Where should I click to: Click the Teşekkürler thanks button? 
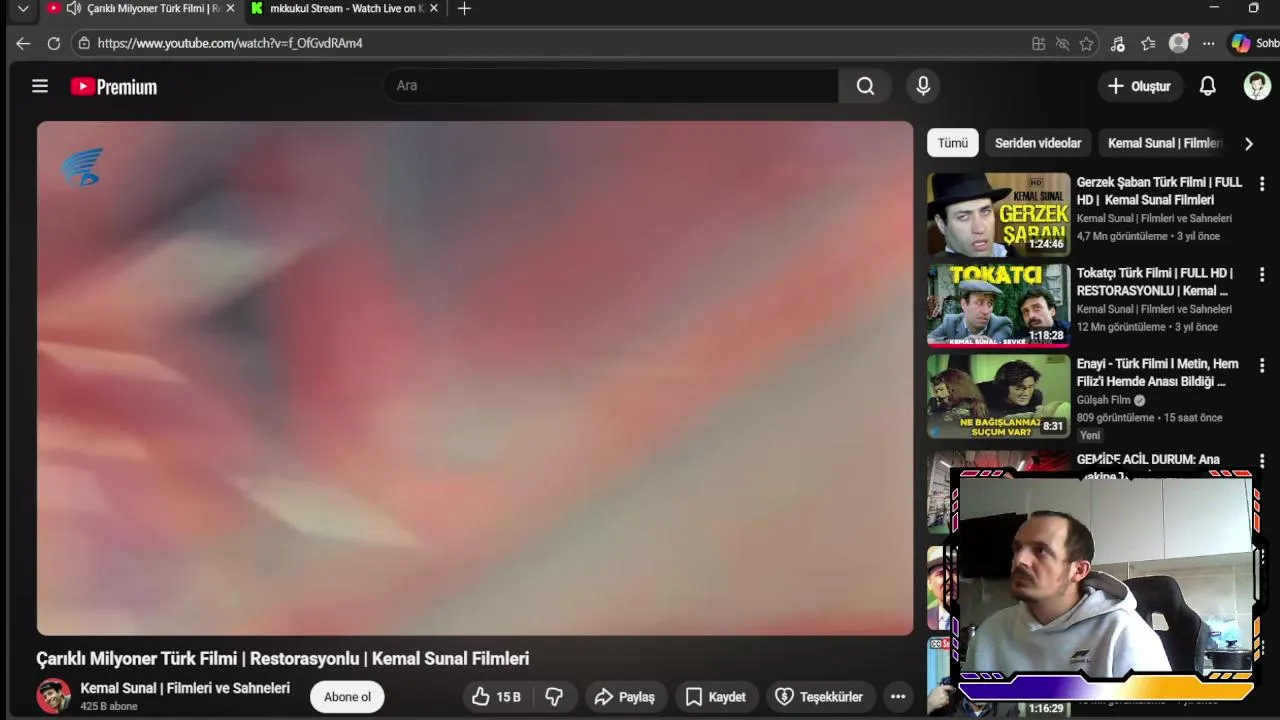pyautogui.click(x=819, y=697)
